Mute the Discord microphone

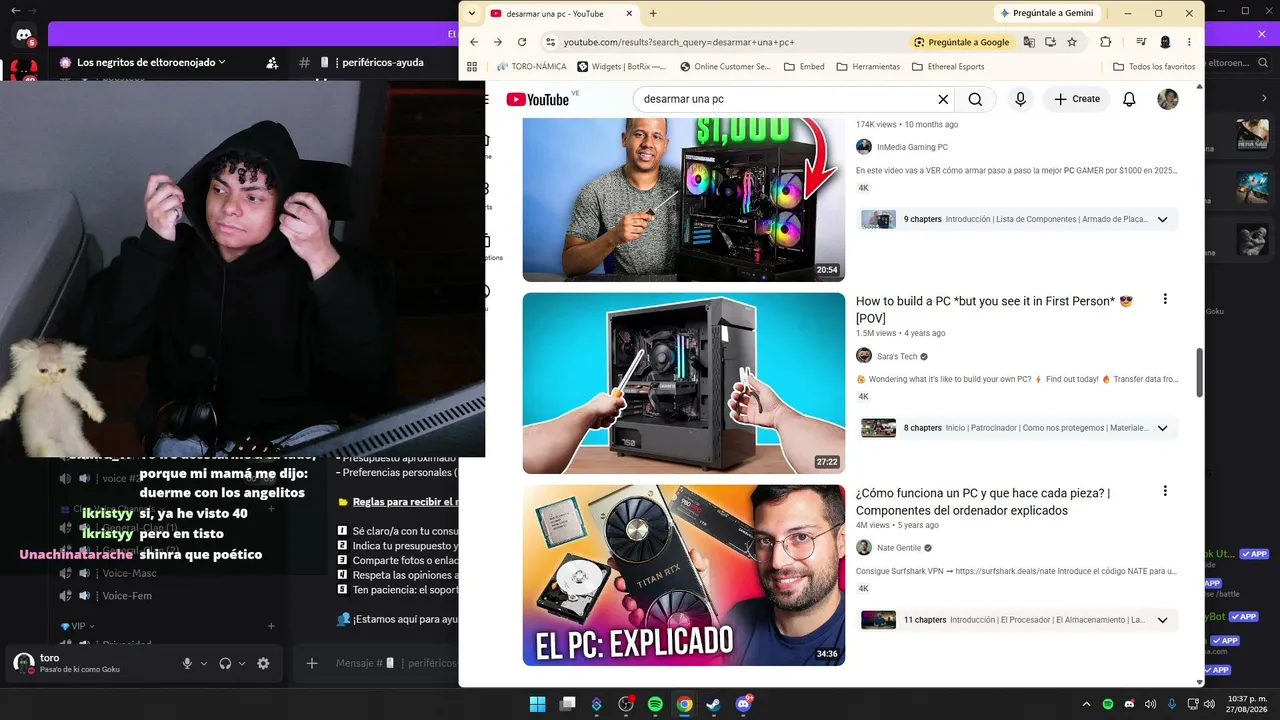tap(187, 663)
